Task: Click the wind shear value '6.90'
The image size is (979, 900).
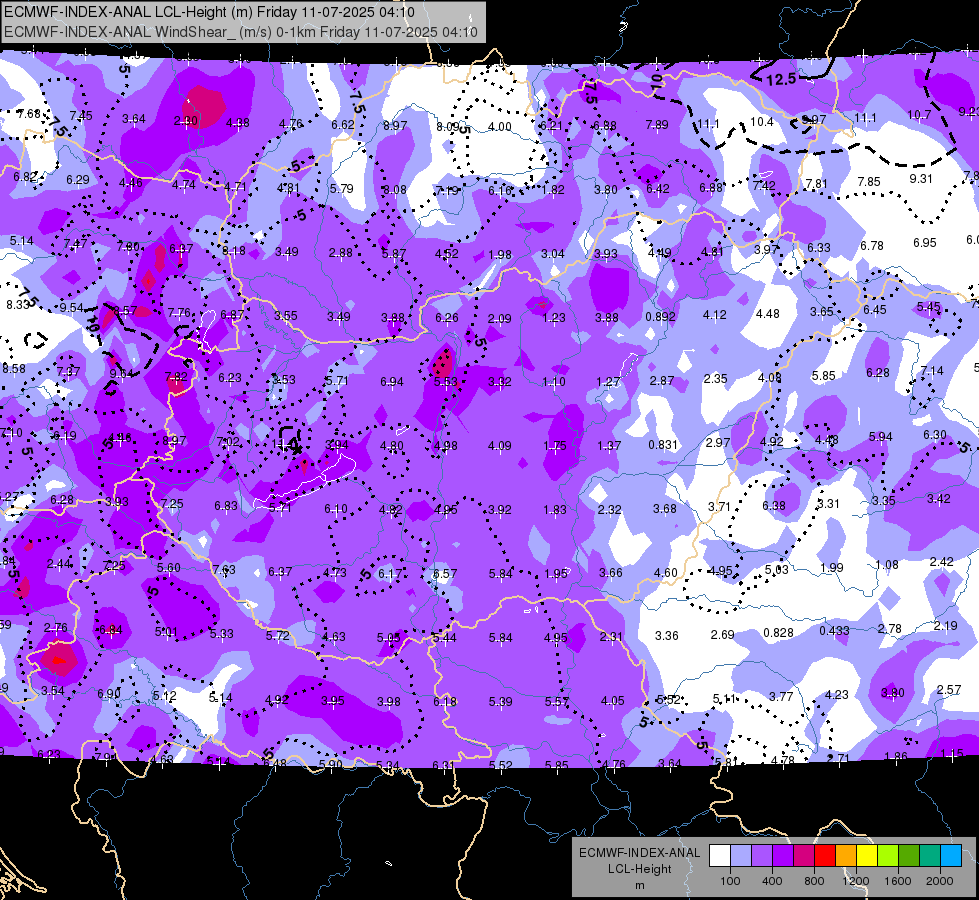Action: pyautogui.click(x=109, y=693)
